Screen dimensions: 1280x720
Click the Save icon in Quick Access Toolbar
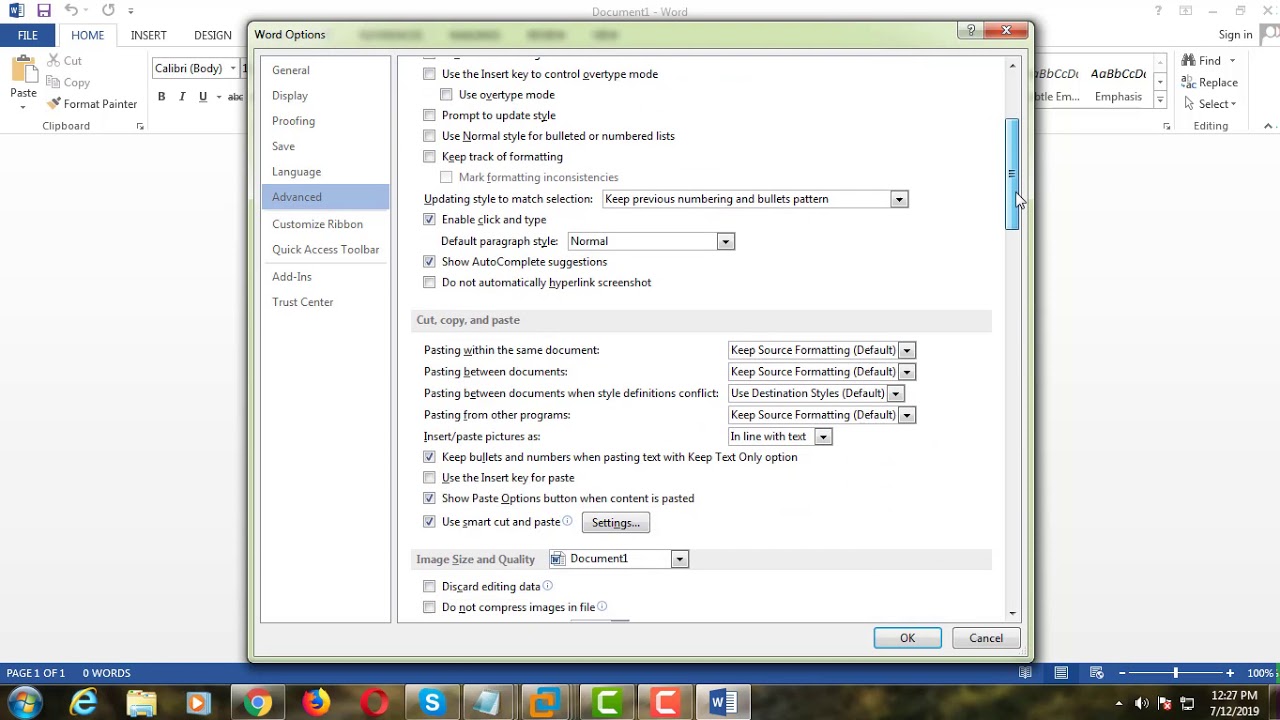pyautogui.click(x=43, y=11)
